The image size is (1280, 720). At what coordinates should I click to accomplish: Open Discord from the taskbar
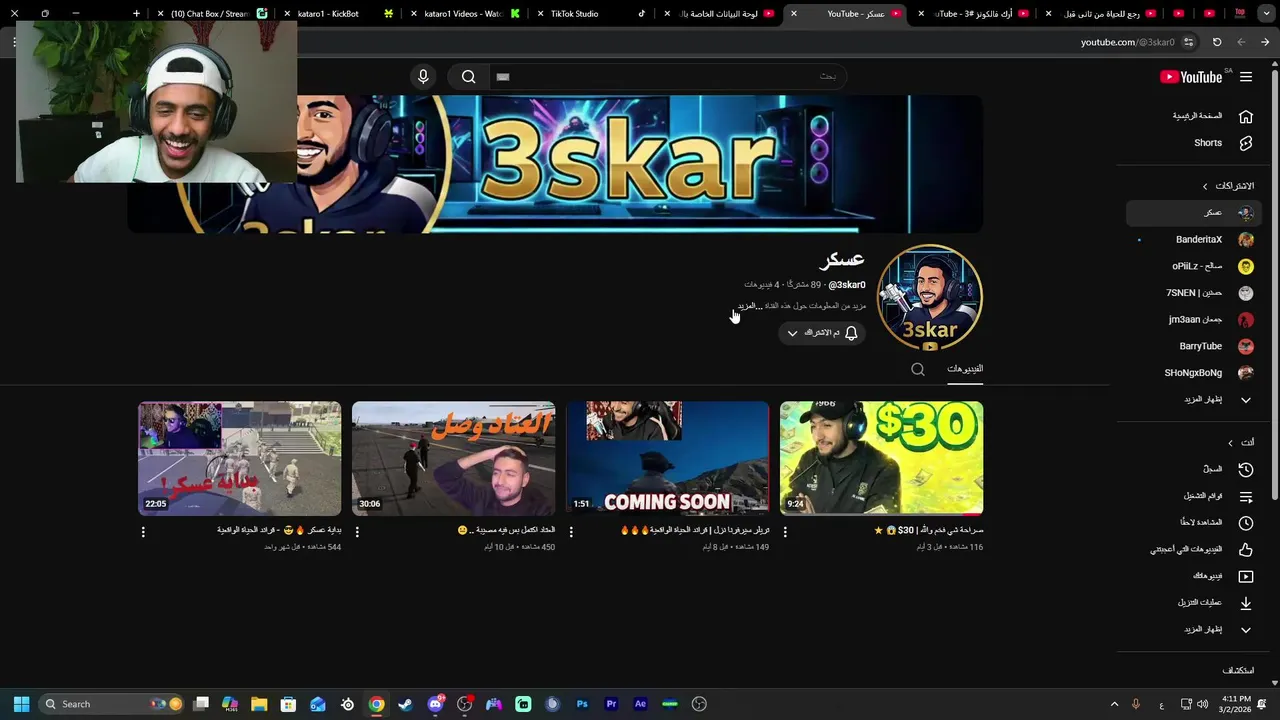pyautogui.click(x=435, y=704)
